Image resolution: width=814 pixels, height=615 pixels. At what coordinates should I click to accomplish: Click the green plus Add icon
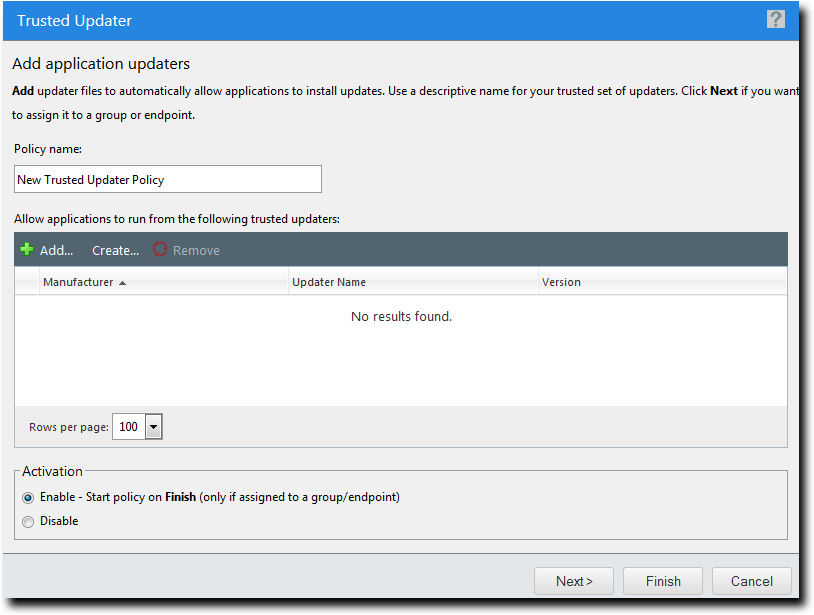coord(27,250)
